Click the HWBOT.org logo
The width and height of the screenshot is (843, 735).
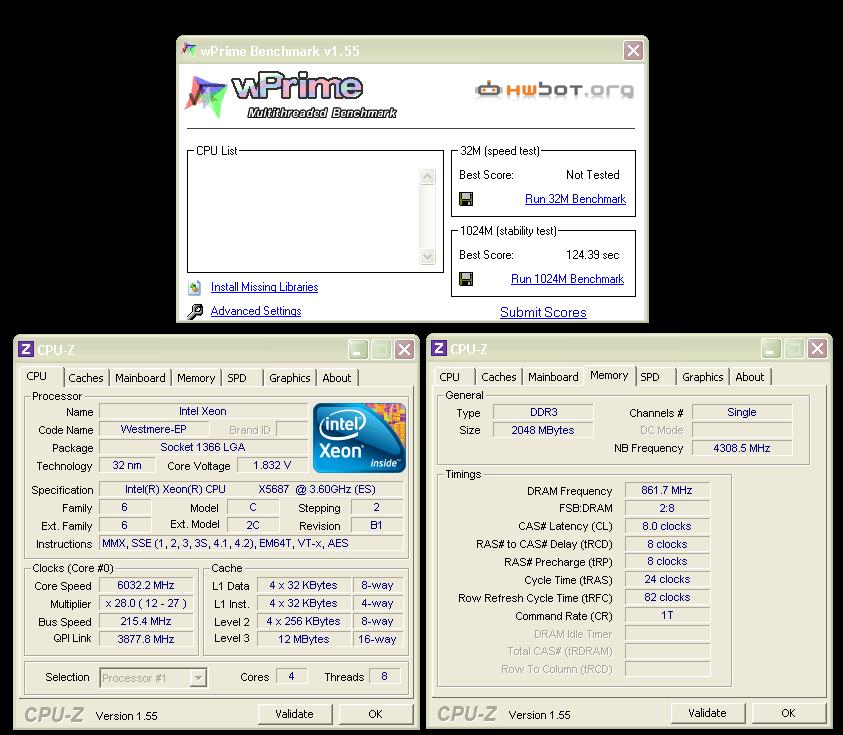pyautogui.click(x=554, y=90)
